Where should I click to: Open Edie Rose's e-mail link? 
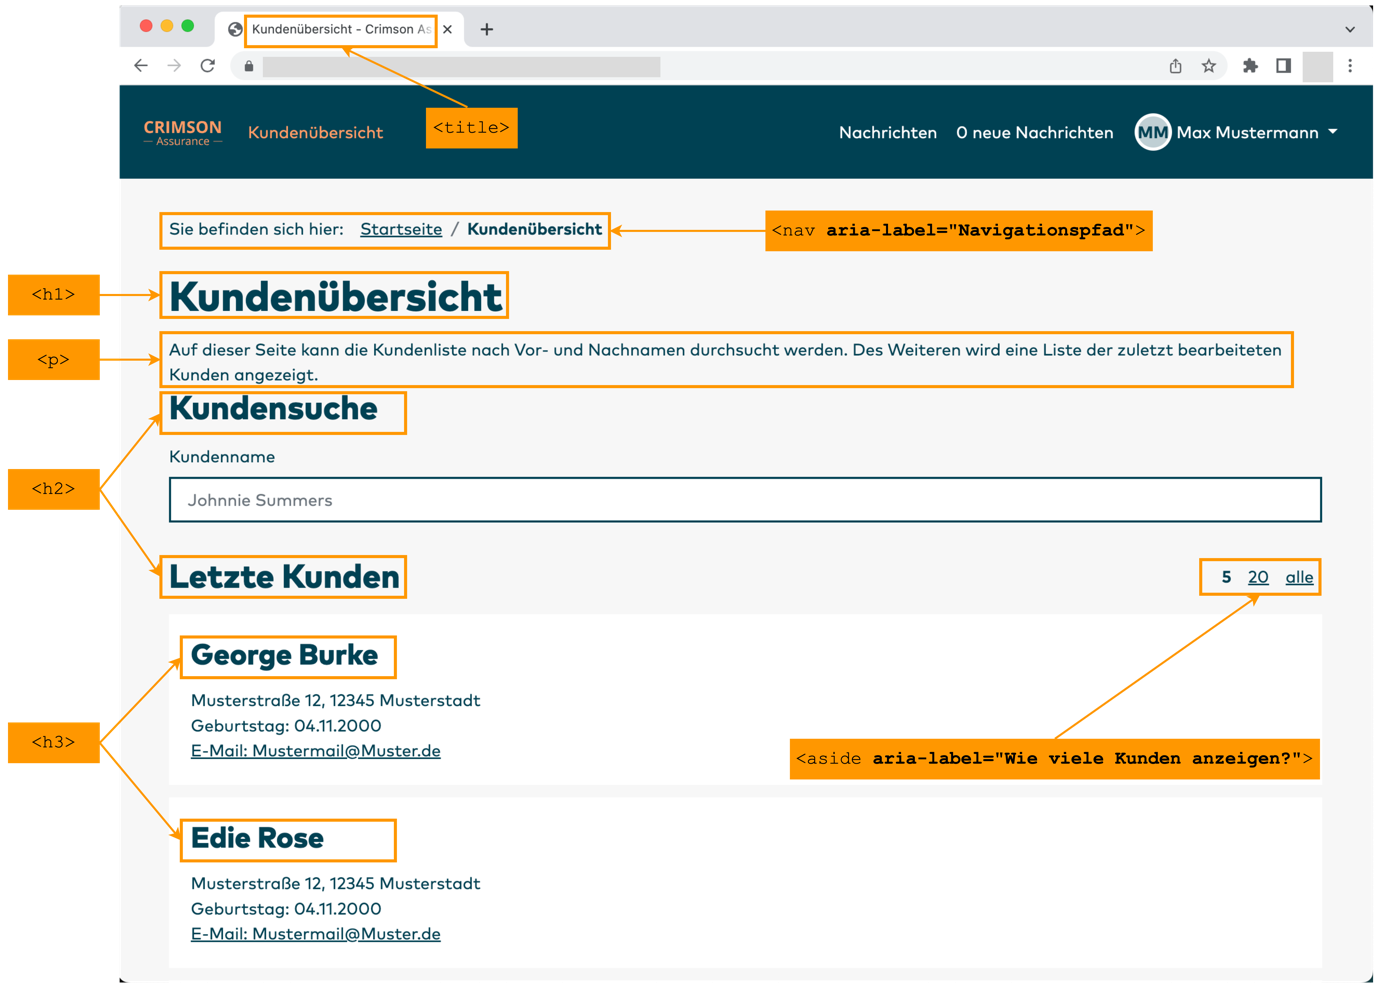pyautogui.click(x=316, y=934)
